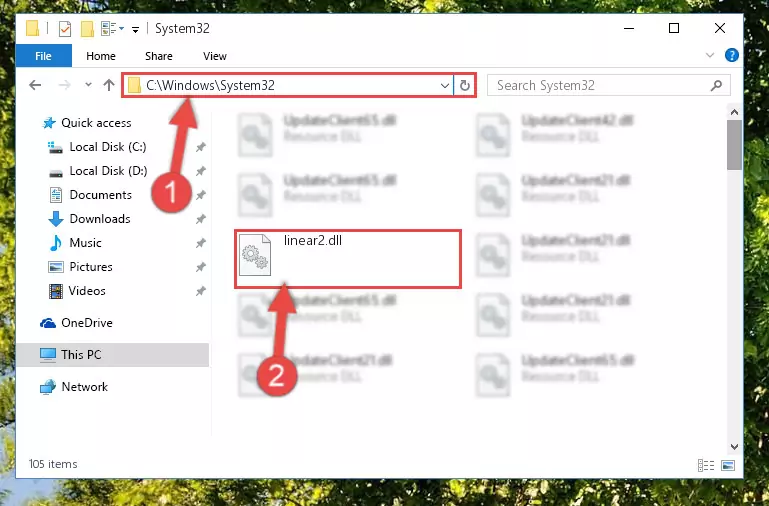Switch to Details view in status bar

pyautogui.click(x=706, y=465)
